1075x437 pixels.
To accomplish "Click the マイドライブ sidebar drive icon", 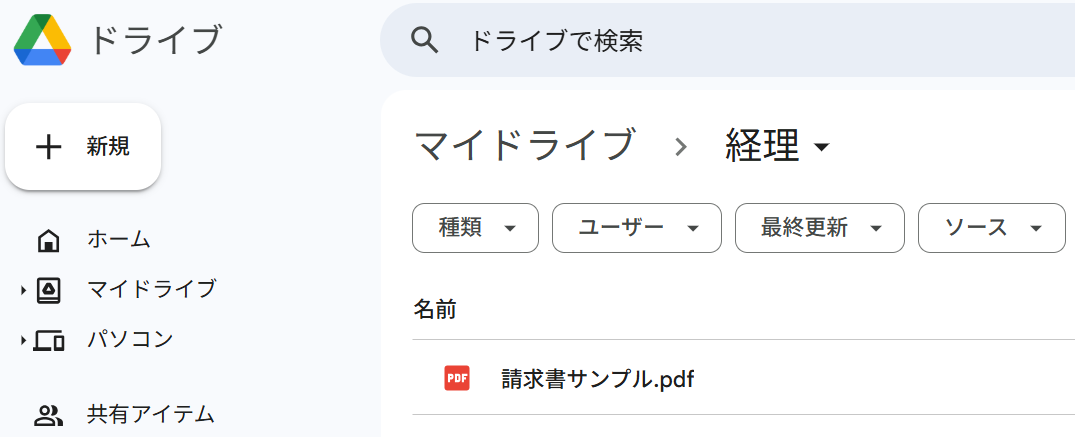I will click(48, 290).
